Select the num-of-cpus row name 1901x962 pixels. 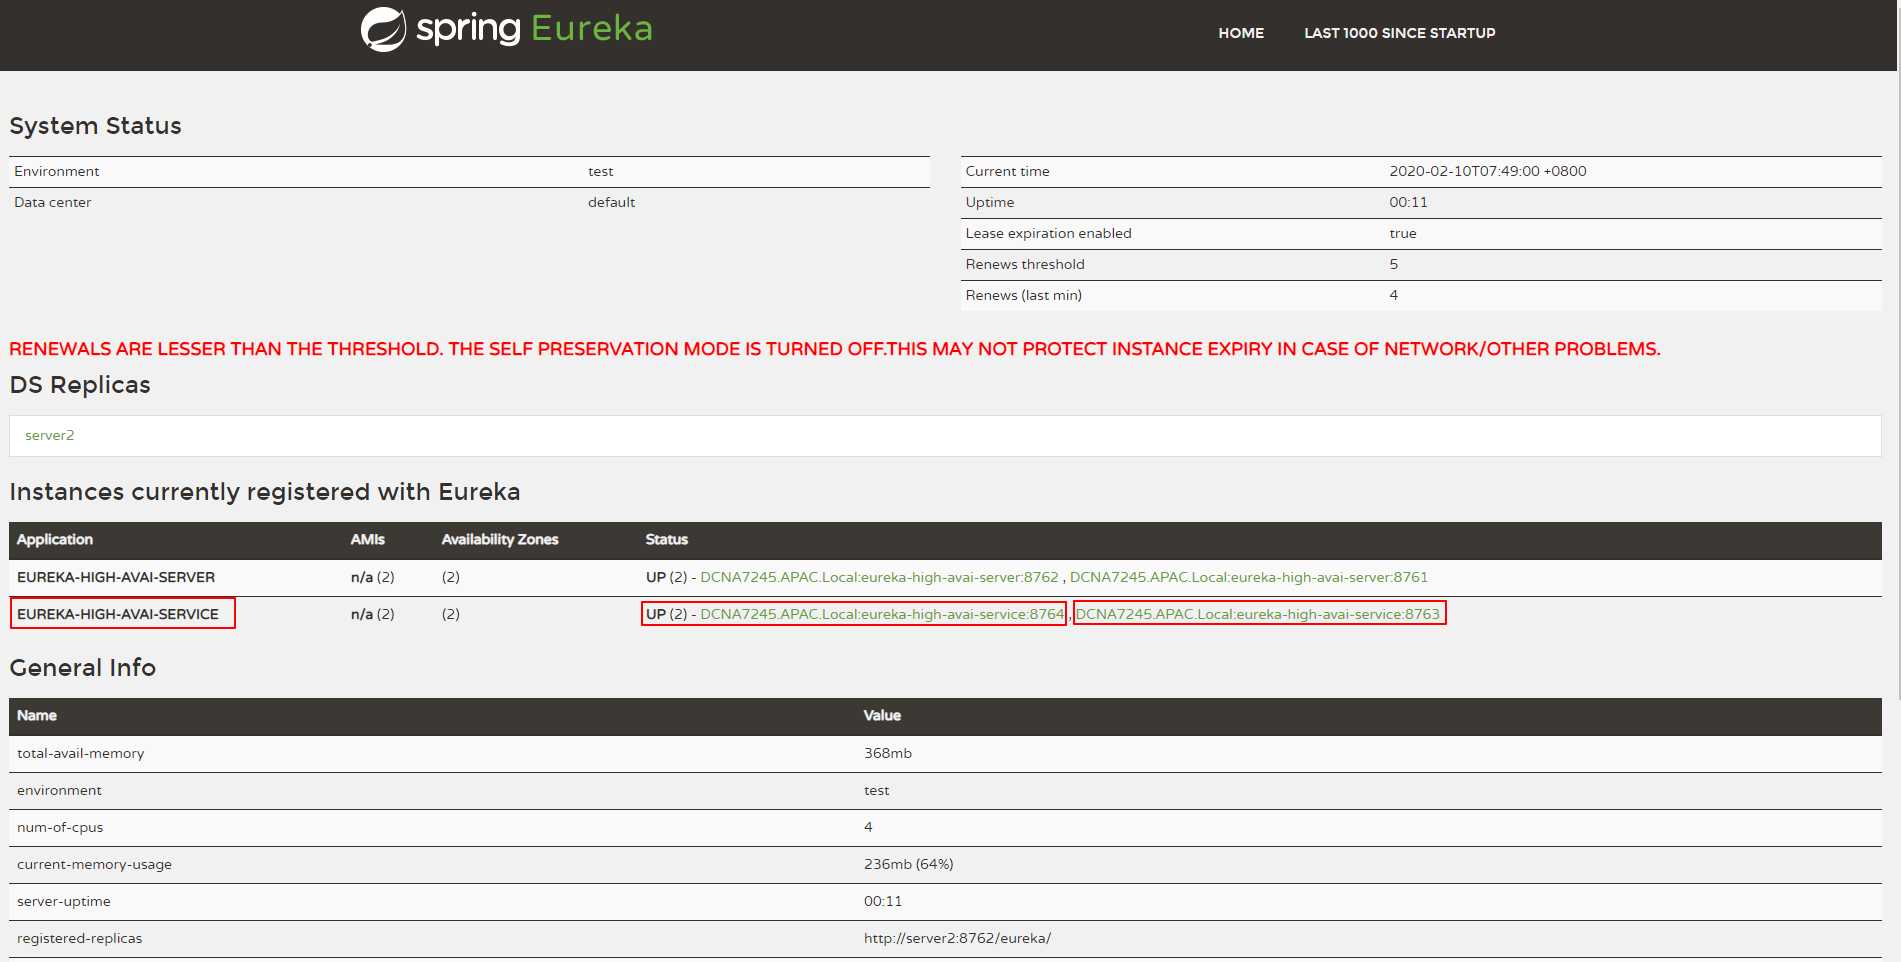click(60, 827)
